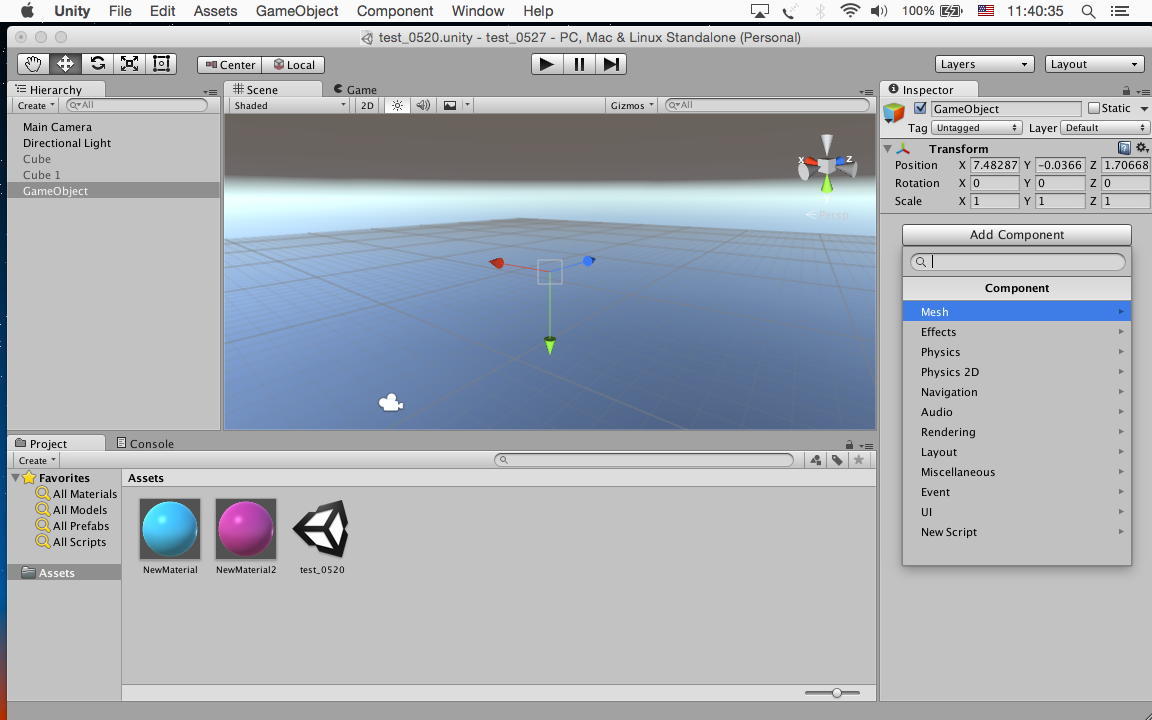Select the Hand tool in toolbar

pyautogui.click(x=33, y=64)
